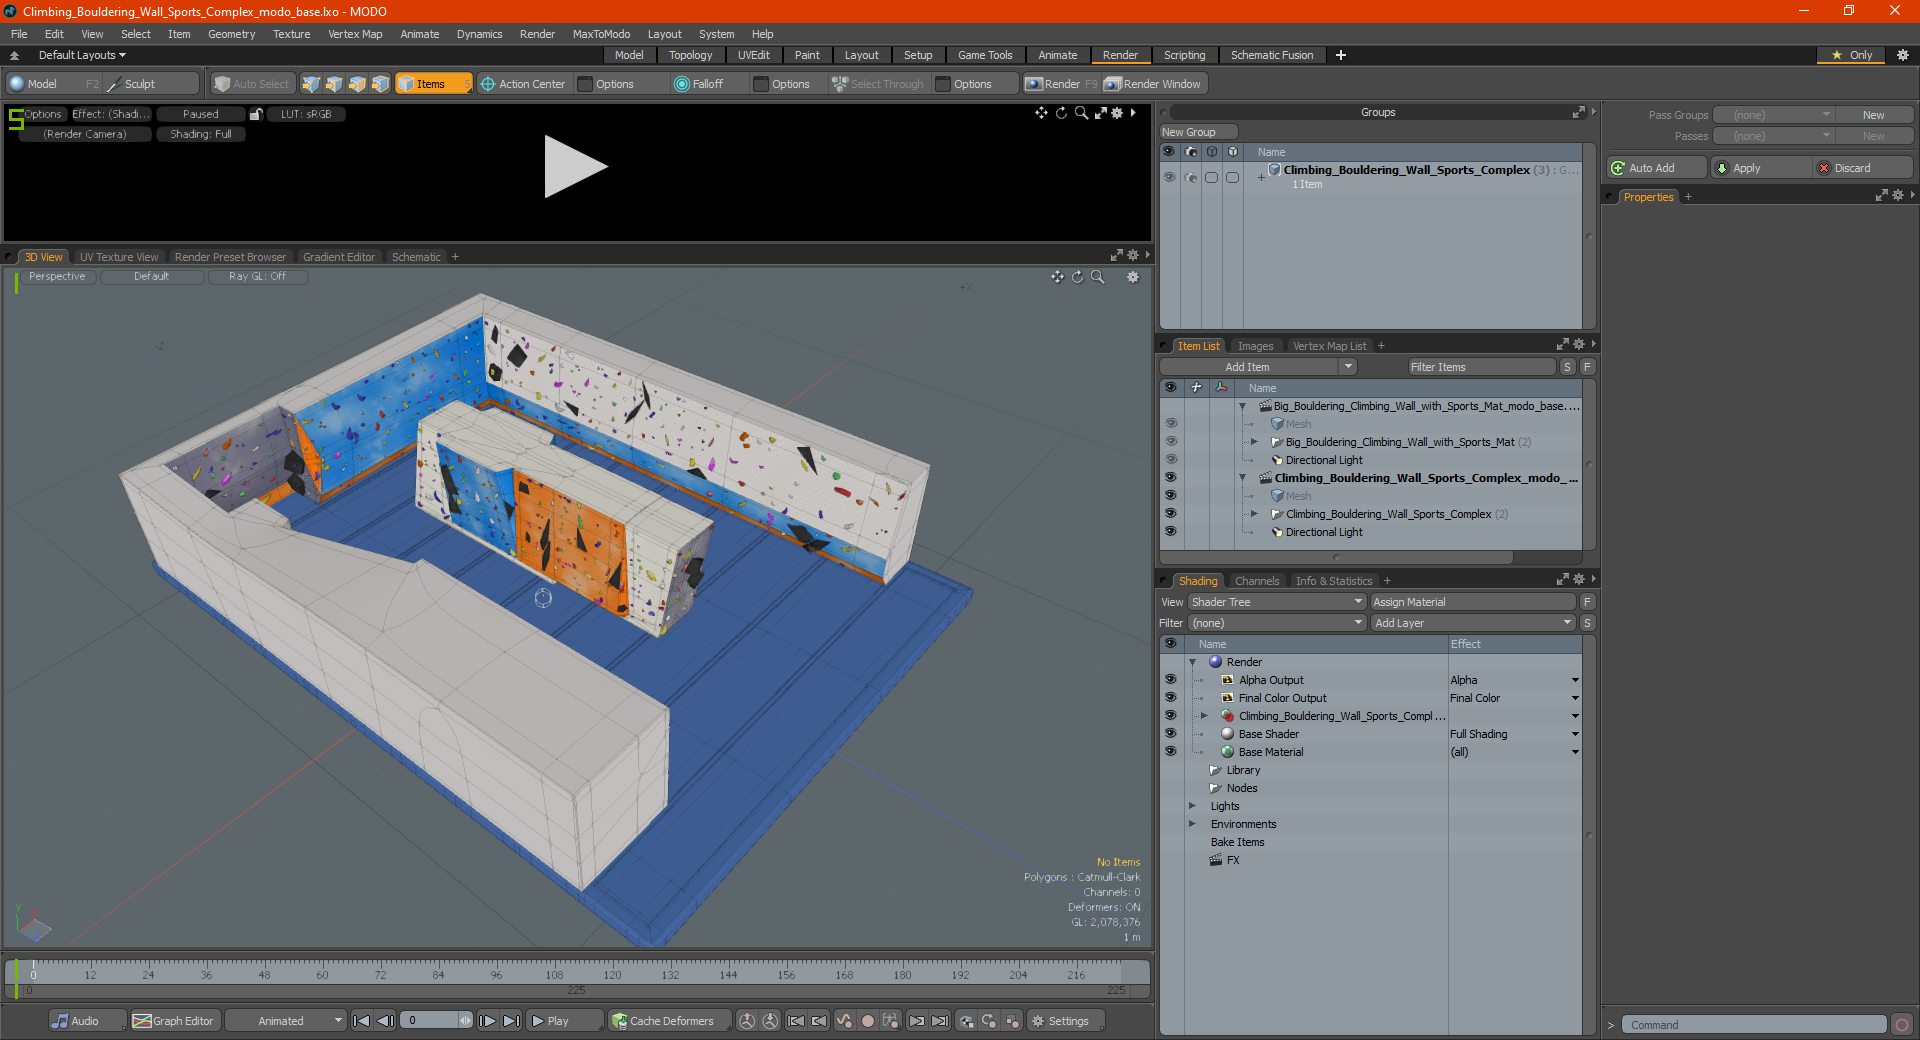Select the Polygons selection mode icon
The height and width of the screenshot is (1040, 1920).
coord(357,84)
